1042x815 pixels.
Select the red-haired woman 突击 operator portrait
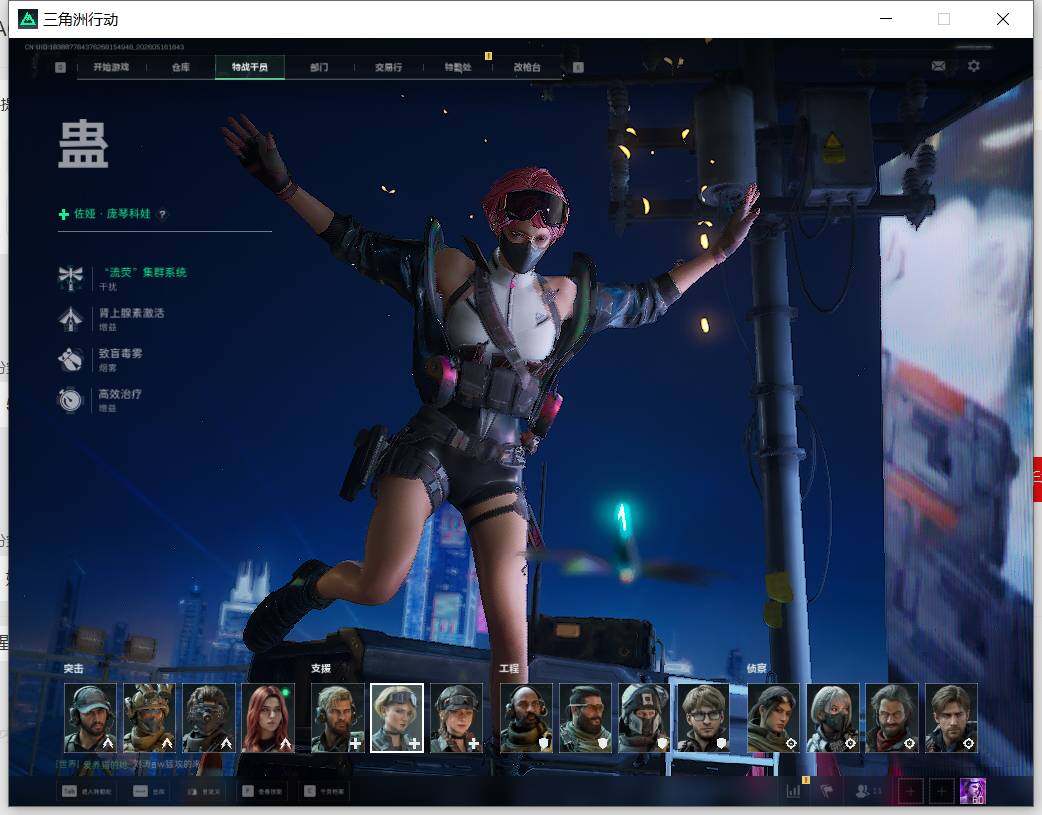(x=268, y=718)
